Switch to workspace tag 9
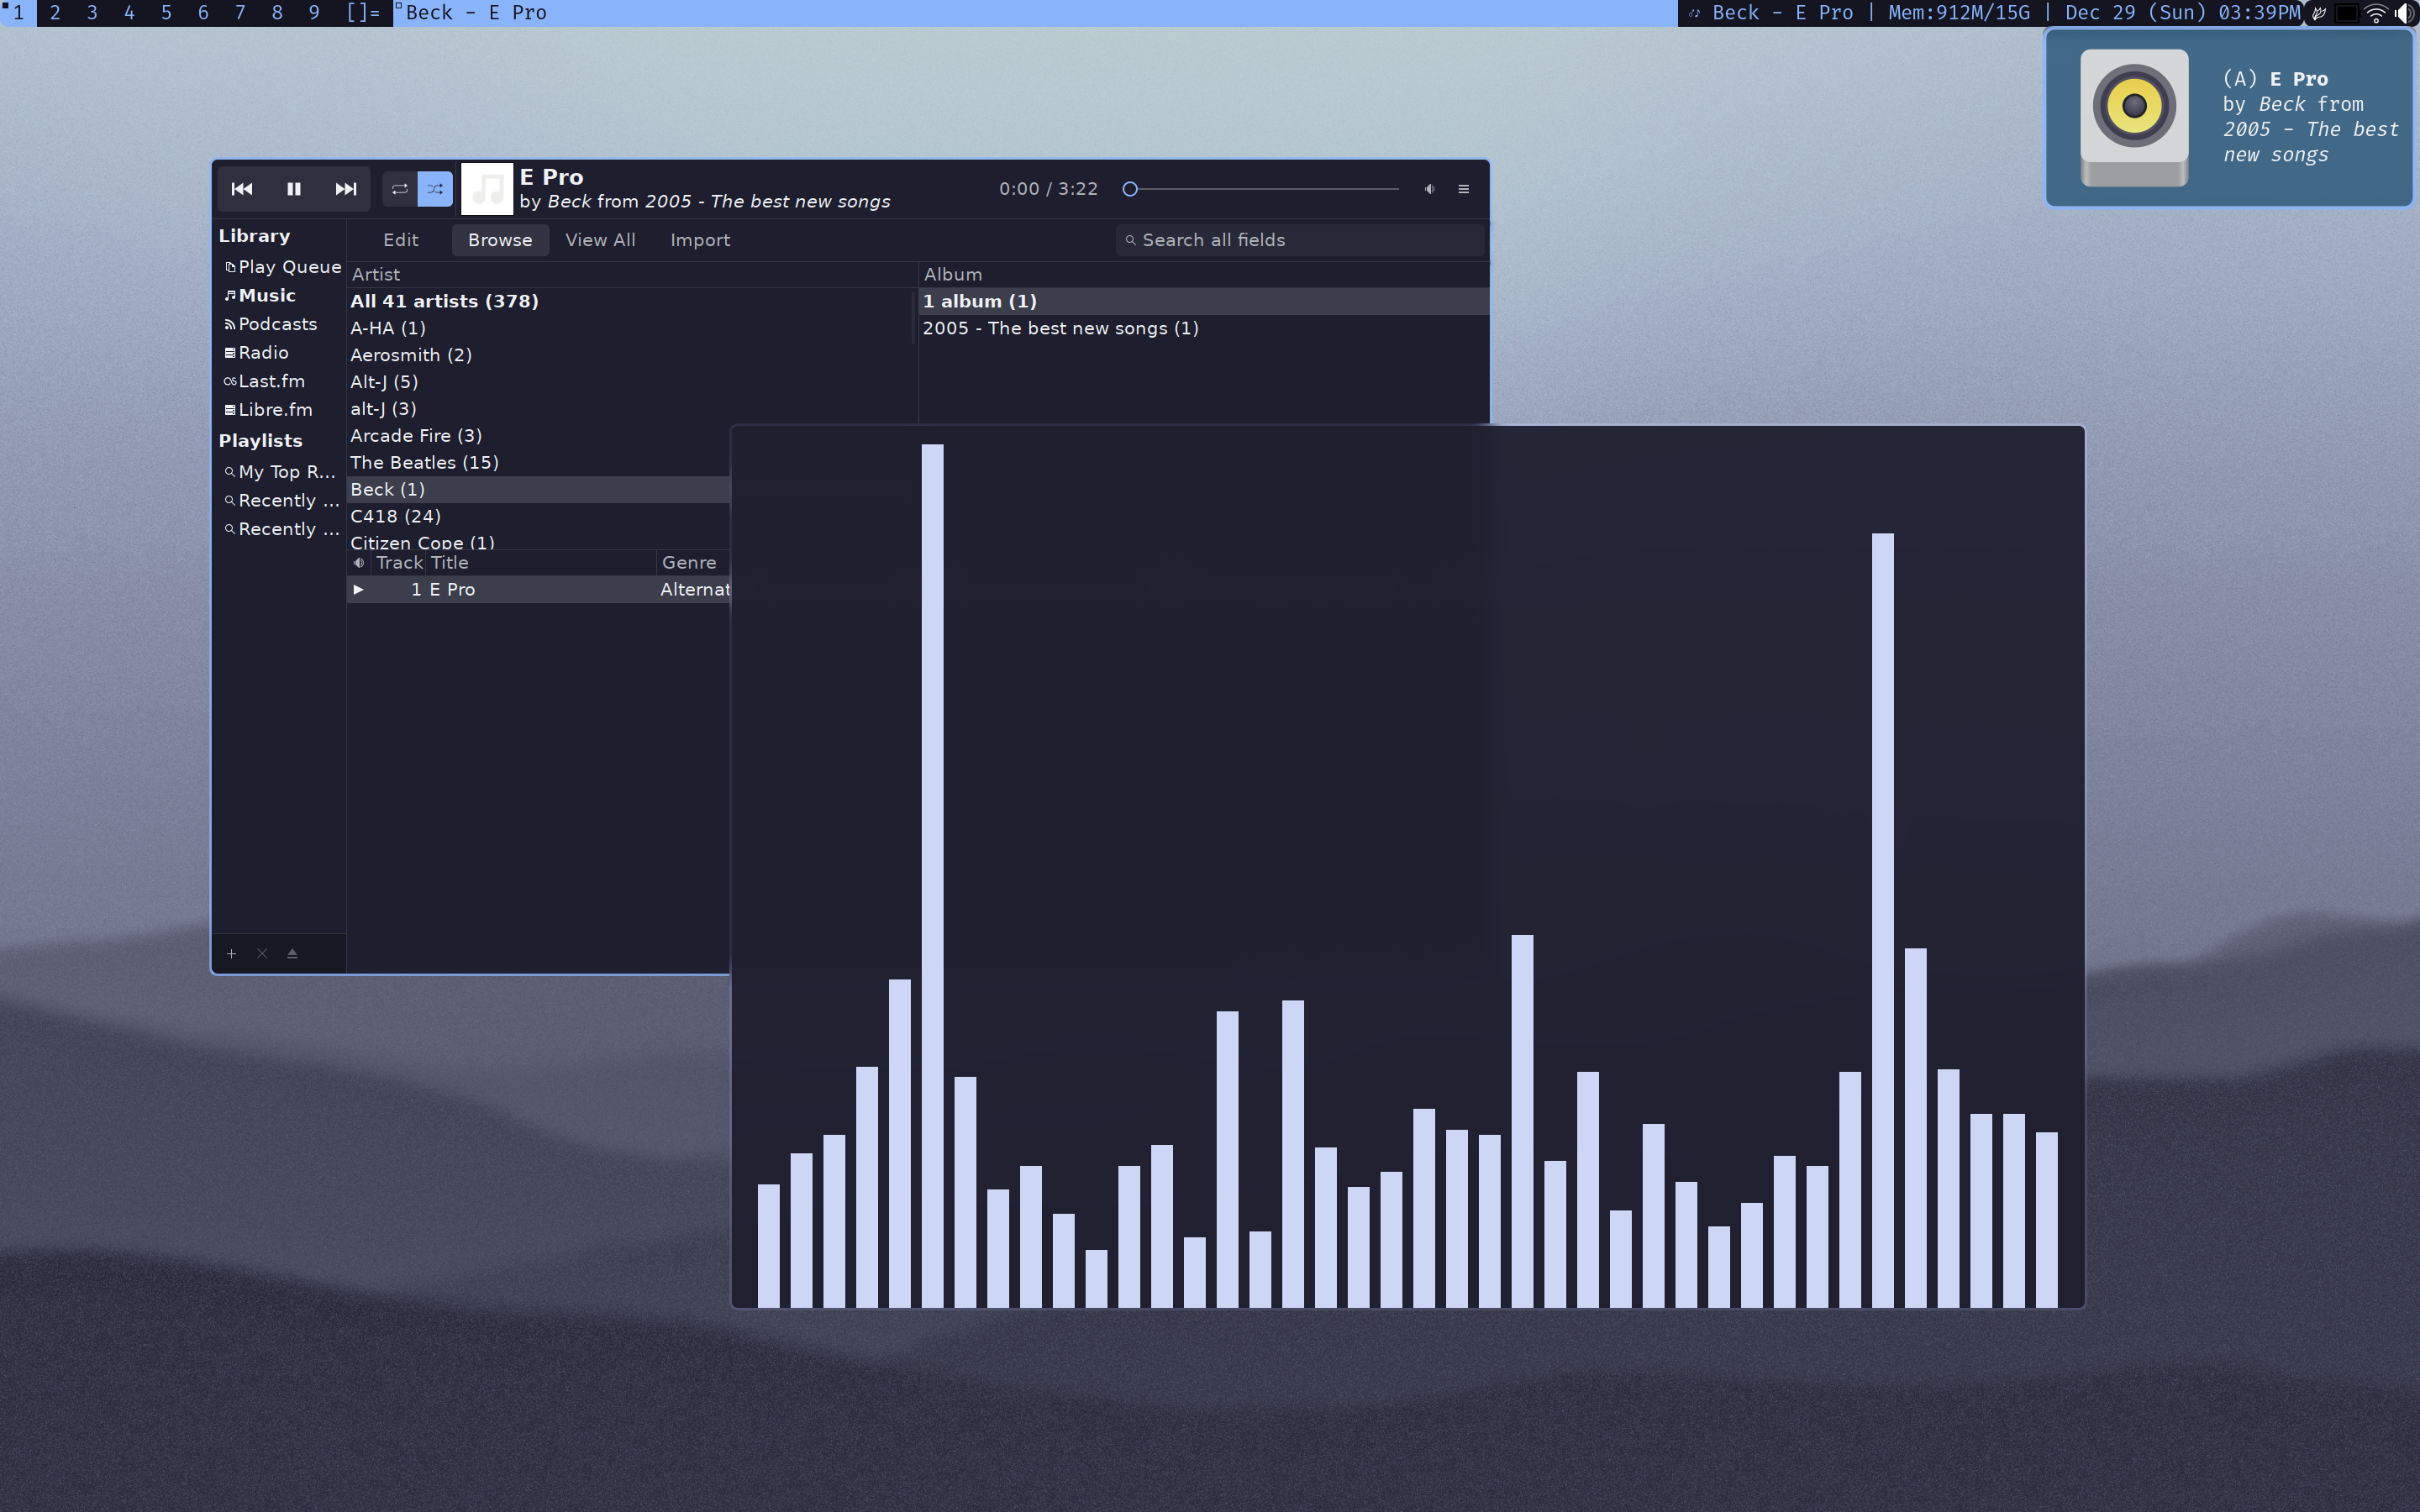The width and height of the screenshot is (2420, 1512). 314,13
